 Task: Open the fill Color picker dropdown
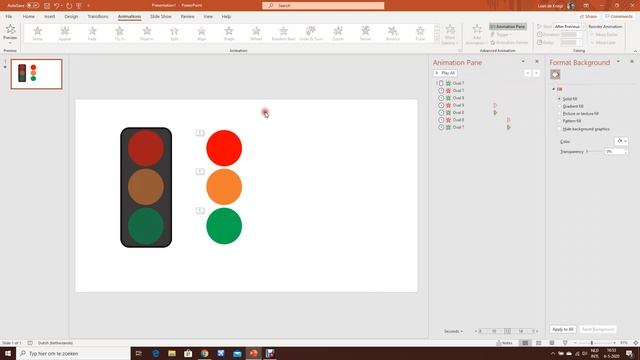point(621,141)
